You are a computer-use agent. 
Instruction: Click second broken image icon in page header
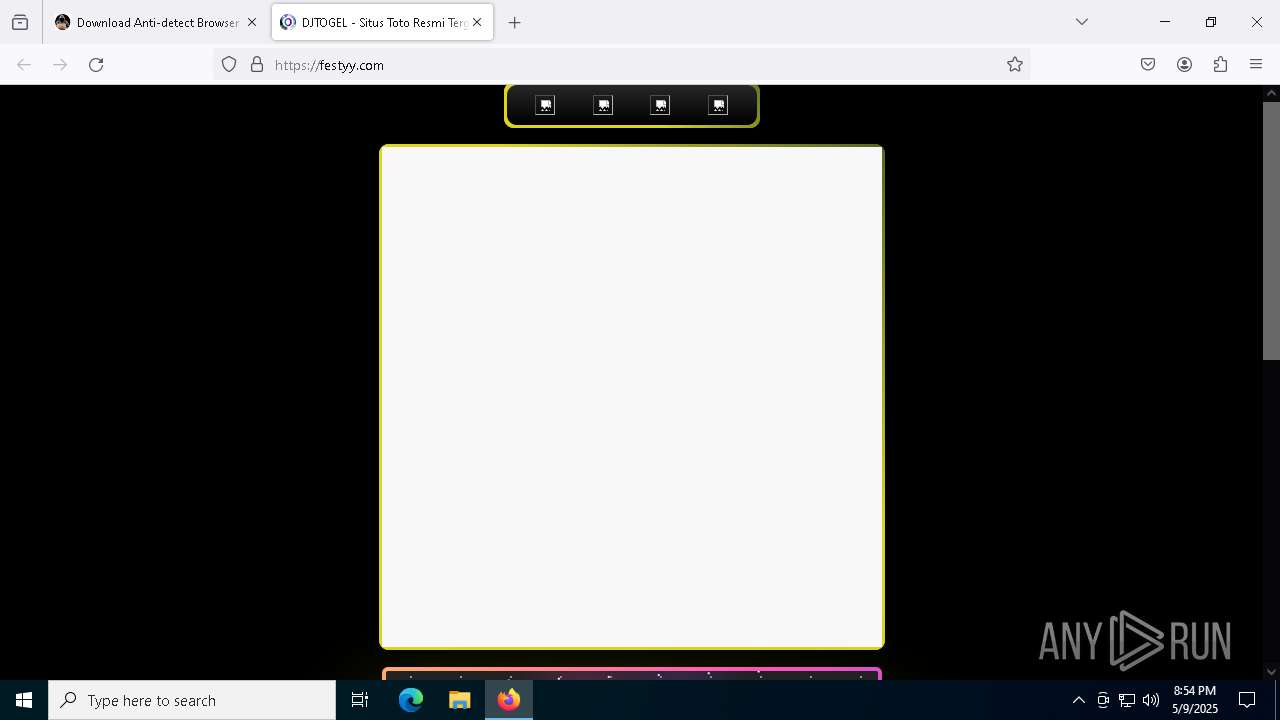click(x=603, y=105)
